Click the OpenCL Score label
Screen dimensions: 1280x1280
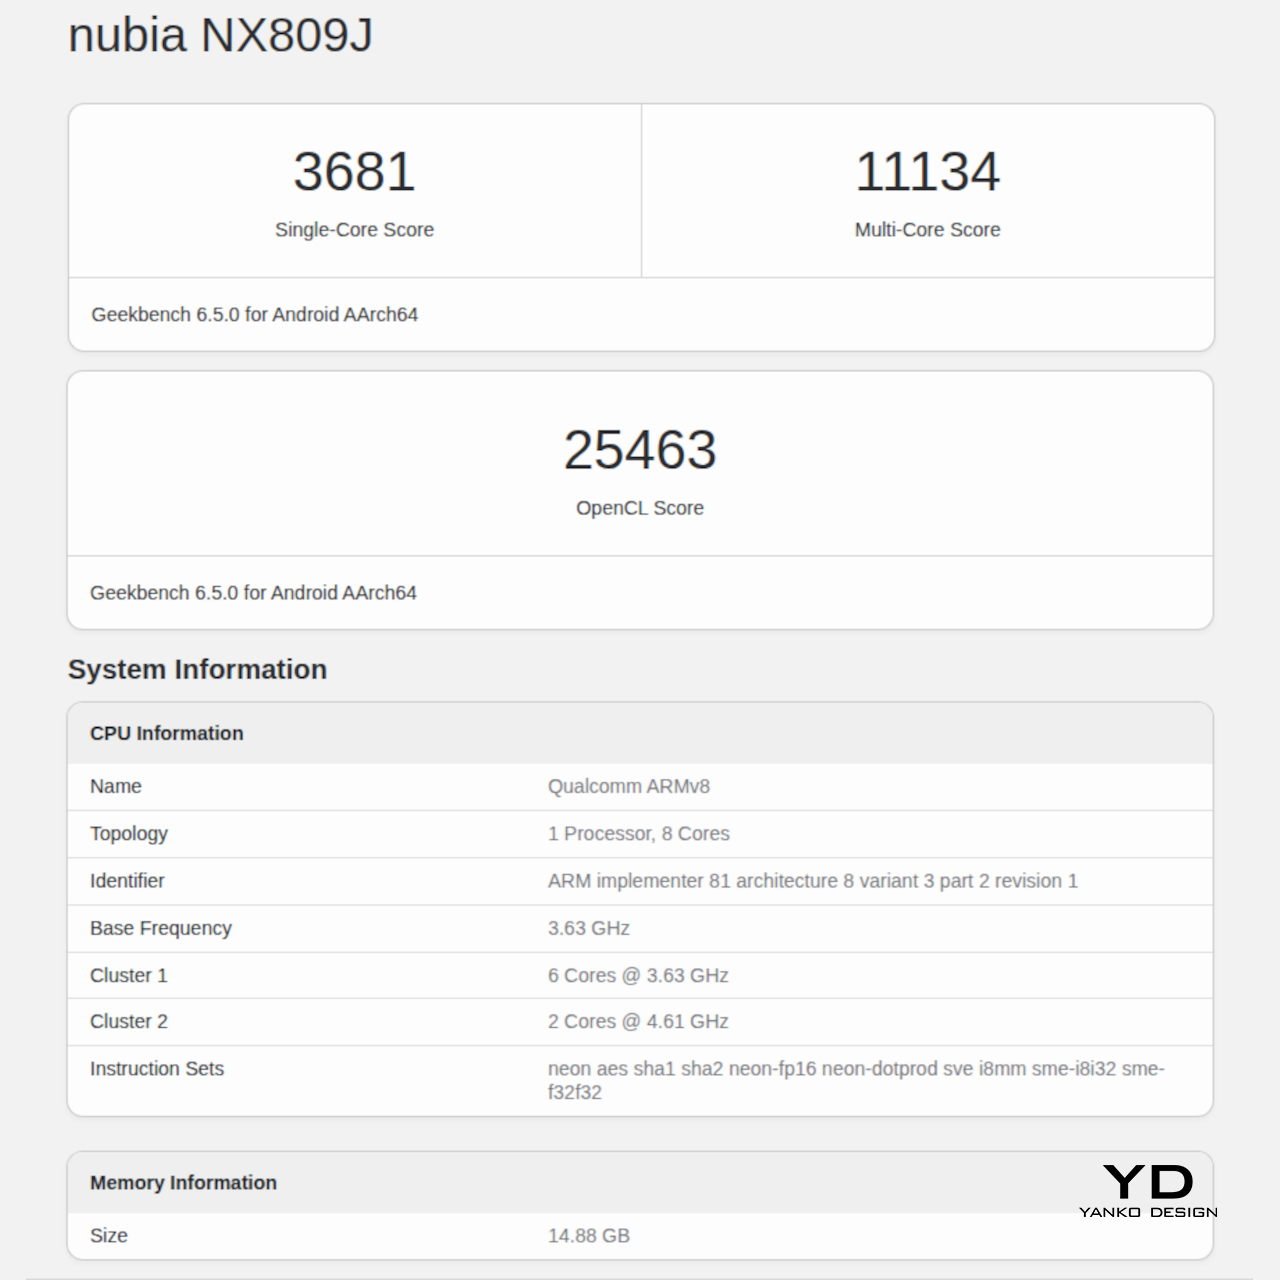pos(640,508)
